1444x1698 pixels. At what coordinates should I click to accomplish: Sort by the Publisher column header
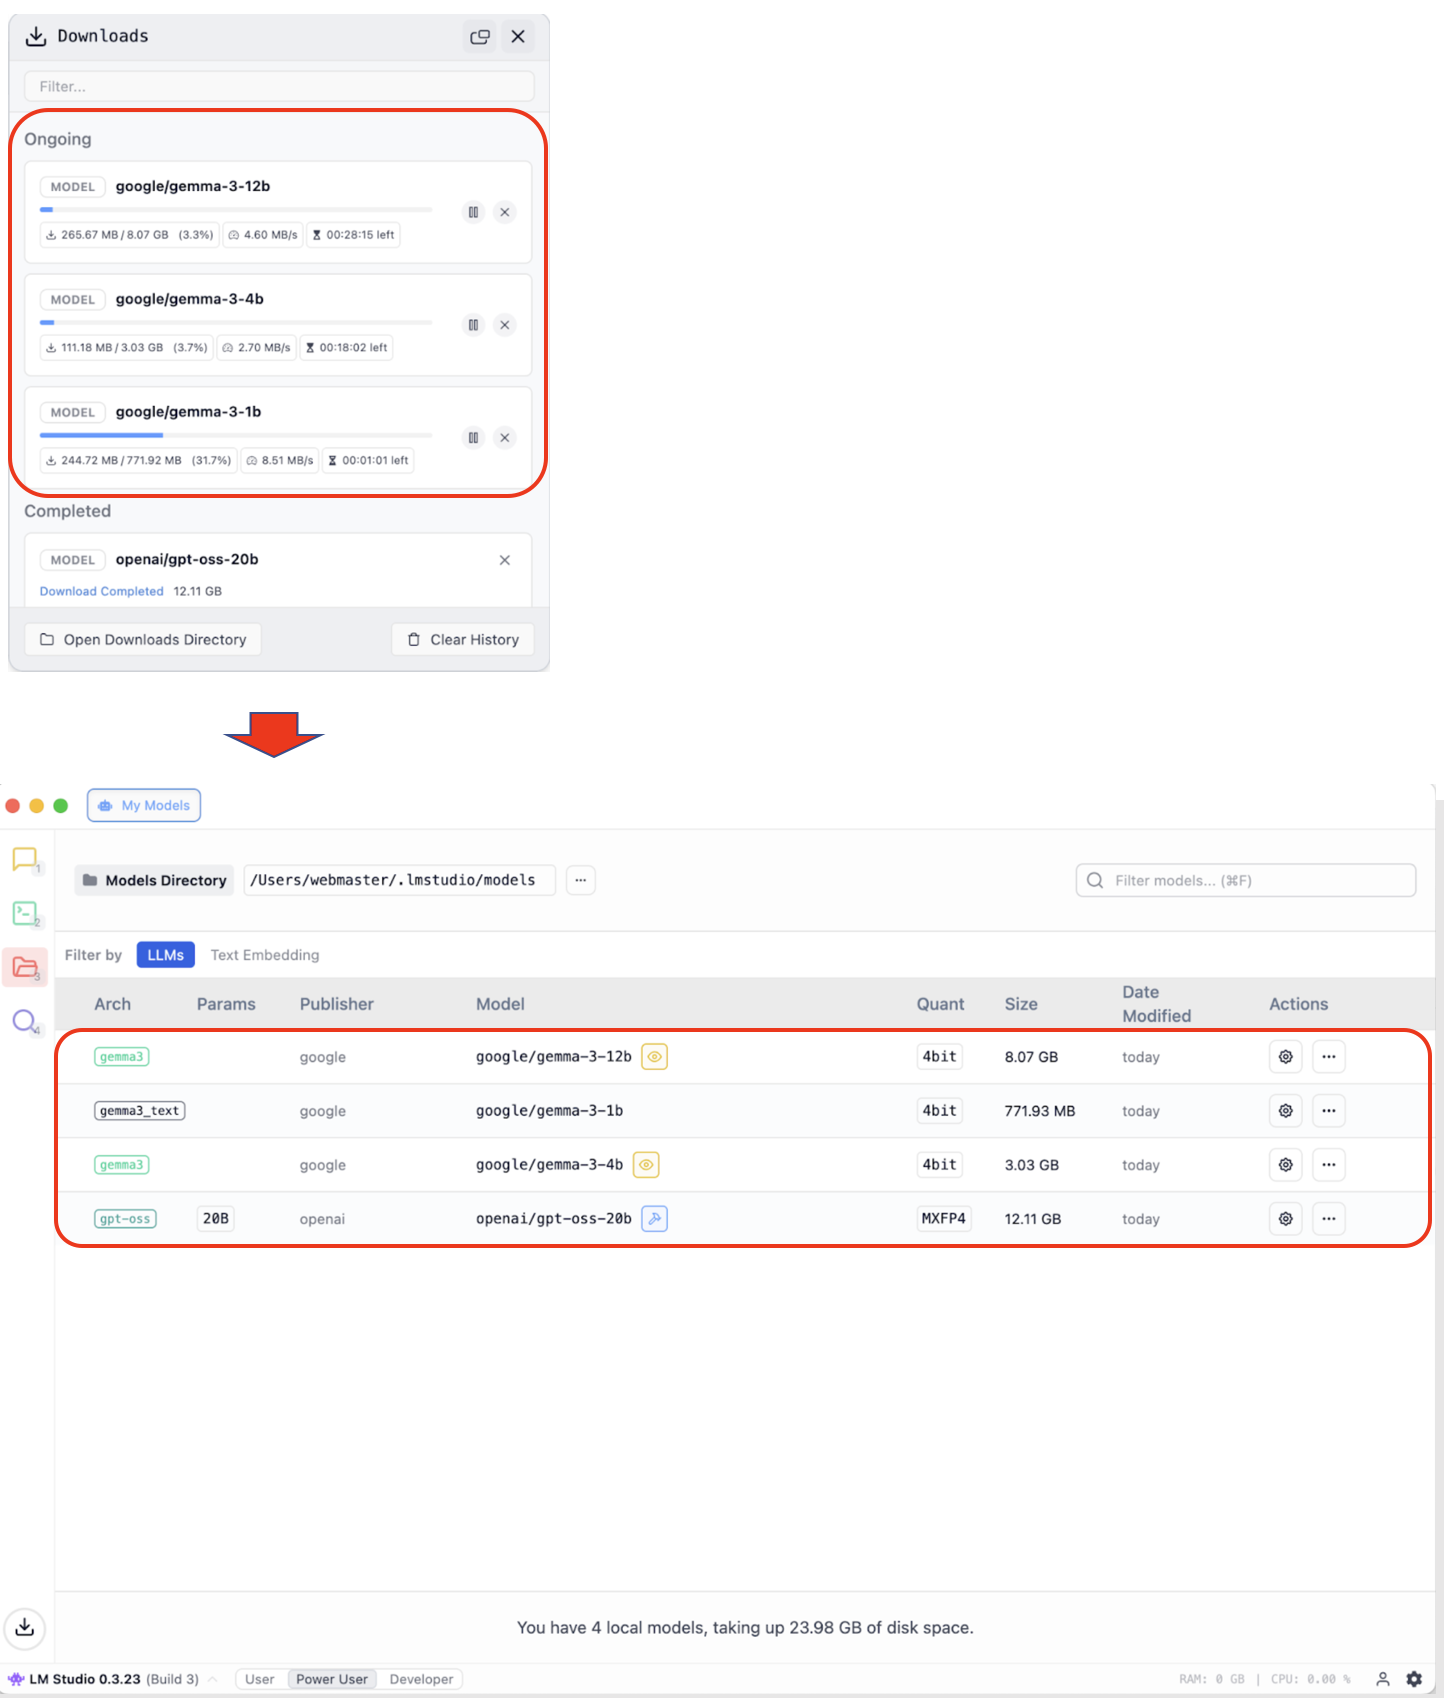[337, 1004]
